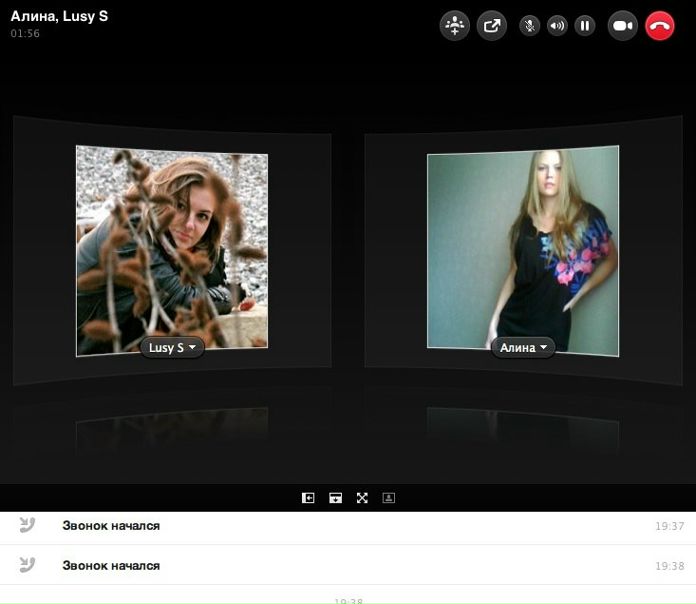Click the share/pop-out arrow icon
This screenshot has height=604, width=696.
tap(492, 26)
